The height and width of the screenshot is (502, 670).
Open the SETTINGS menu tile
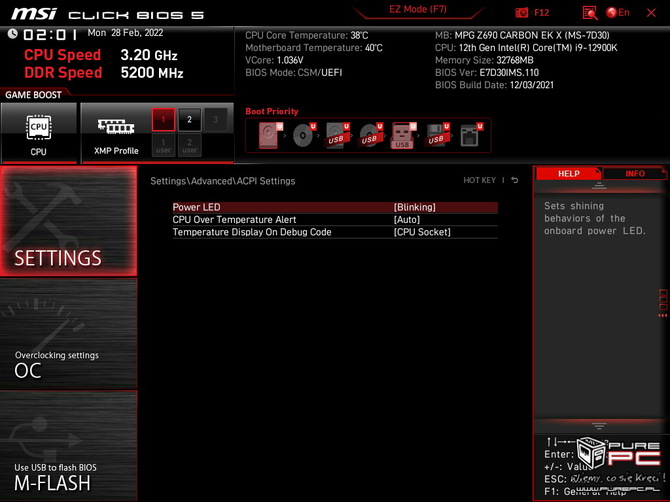coord(69,221)
